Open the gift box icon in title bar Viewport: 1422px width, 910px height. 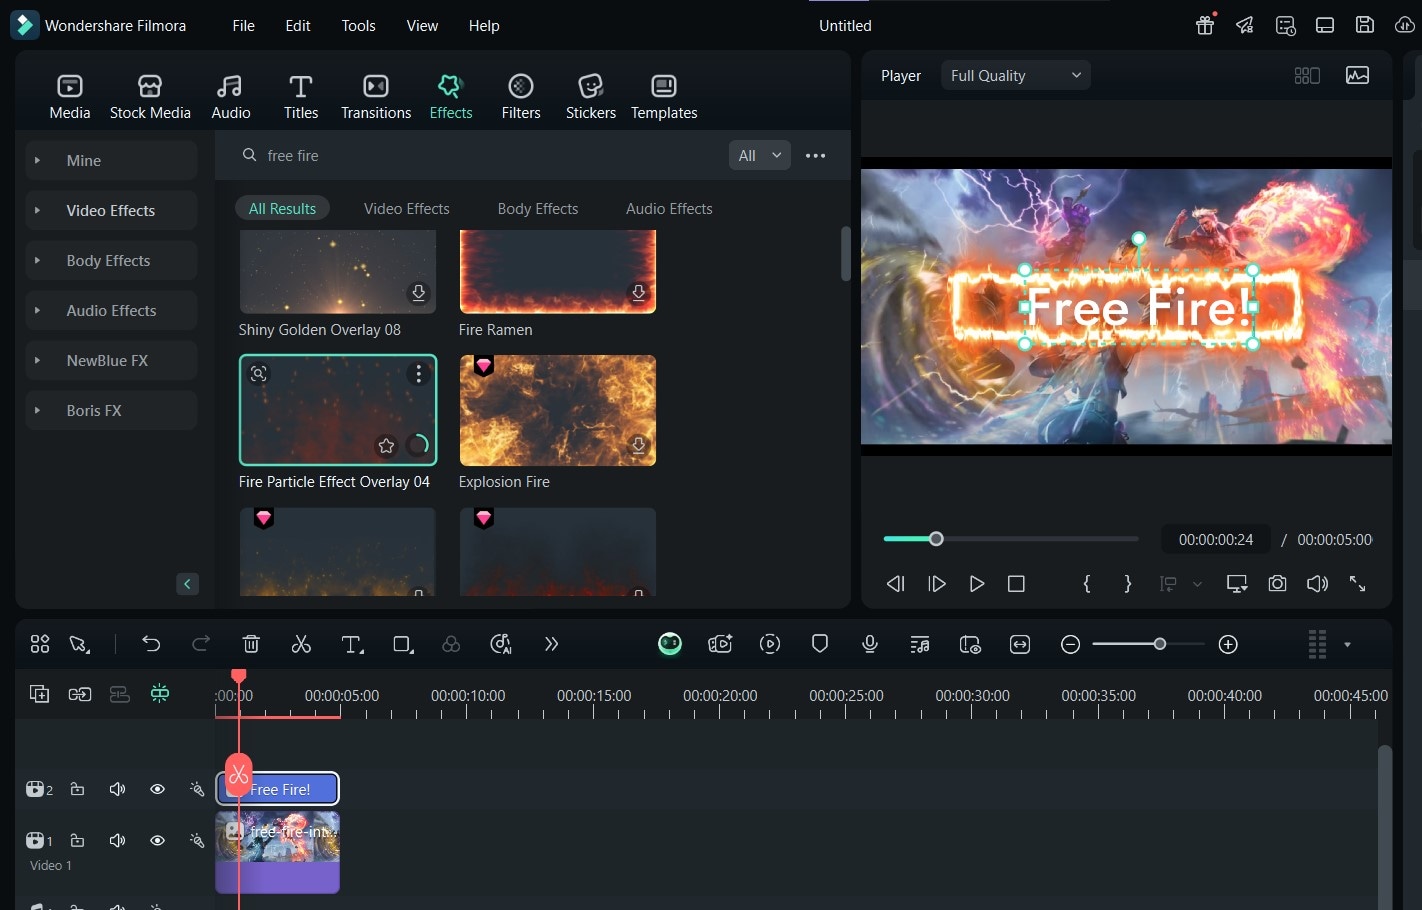pos(1205,25)
